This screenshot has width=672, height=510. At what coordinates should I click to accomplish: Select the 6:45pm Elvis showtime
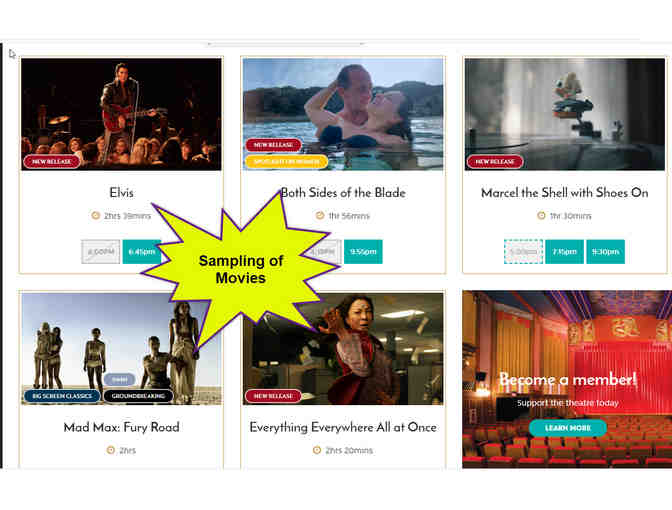click(142, 252)
